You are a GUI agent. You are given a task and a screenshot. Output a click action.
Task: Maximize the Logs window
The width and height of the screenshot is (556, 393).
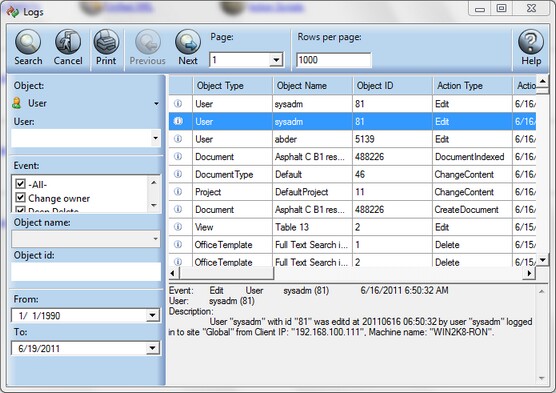click(x=501, y=9)
